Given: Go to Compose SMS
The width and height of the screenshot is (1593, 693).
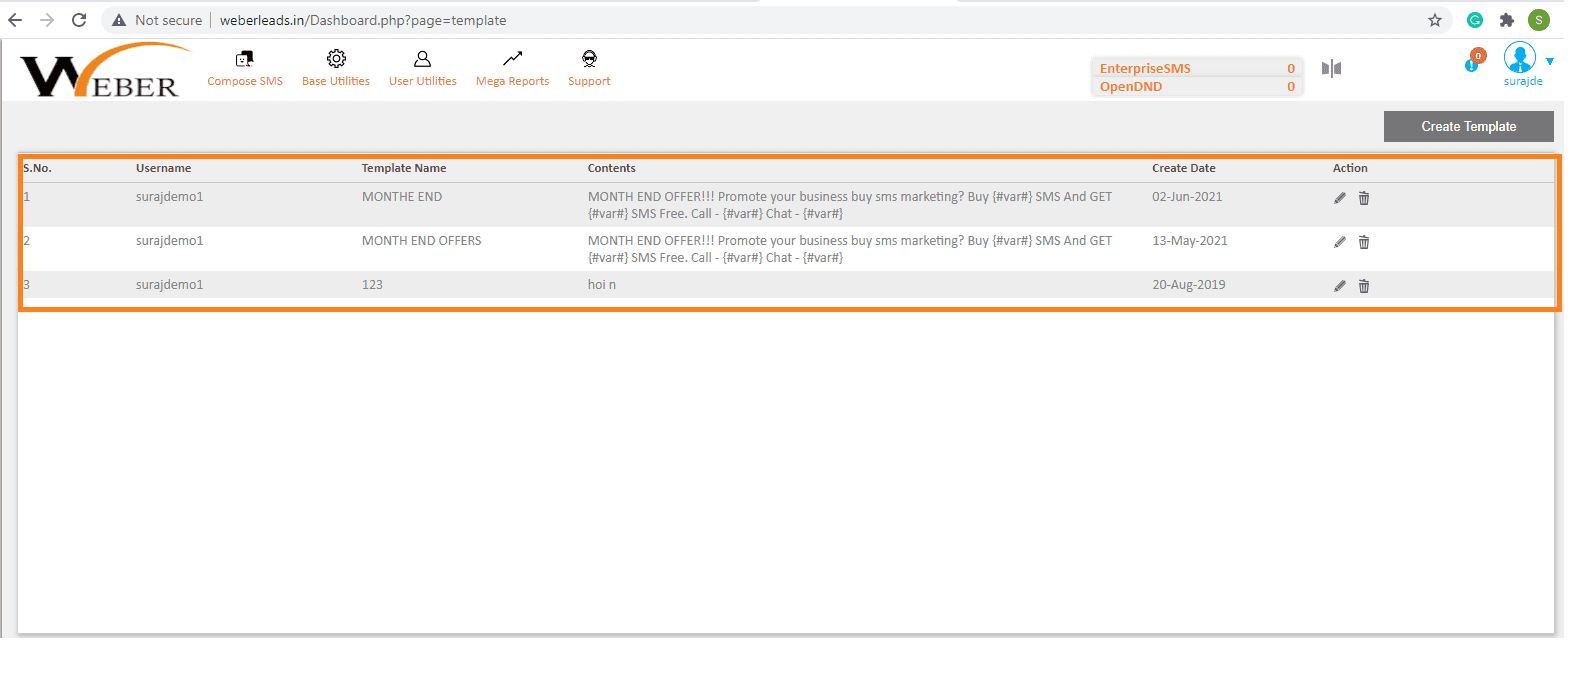Looking at the screenshot, I should coord(245,68).
